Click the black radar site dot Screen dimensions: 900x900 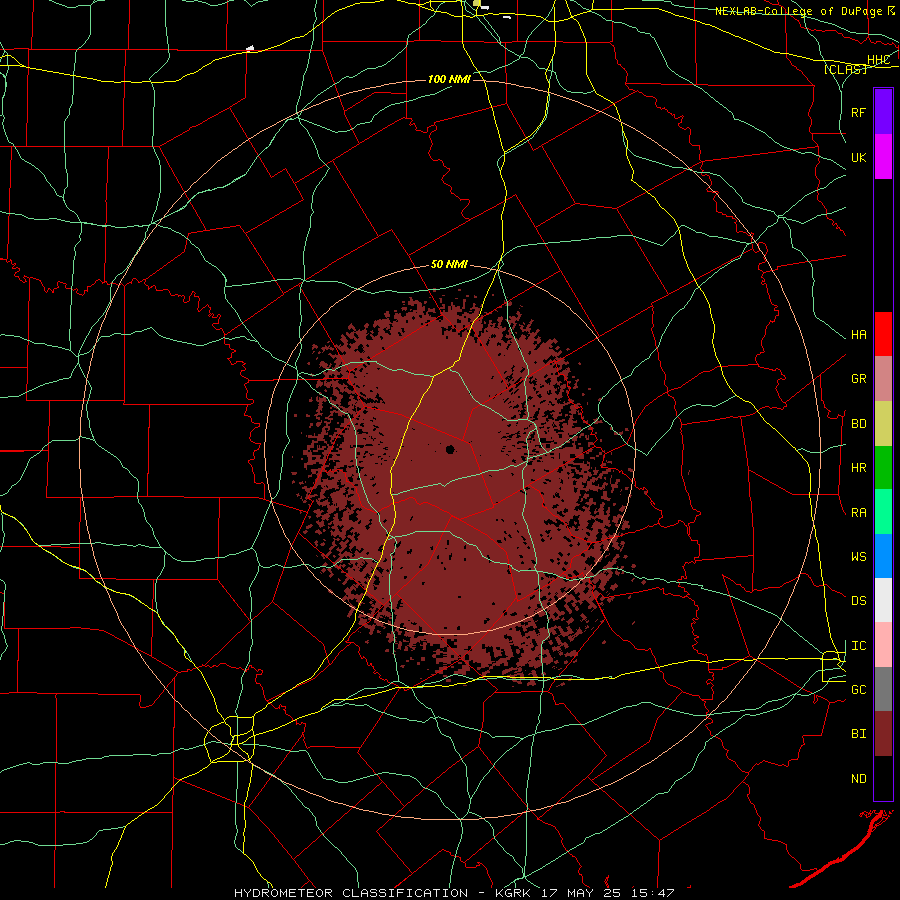pos(450,449)
